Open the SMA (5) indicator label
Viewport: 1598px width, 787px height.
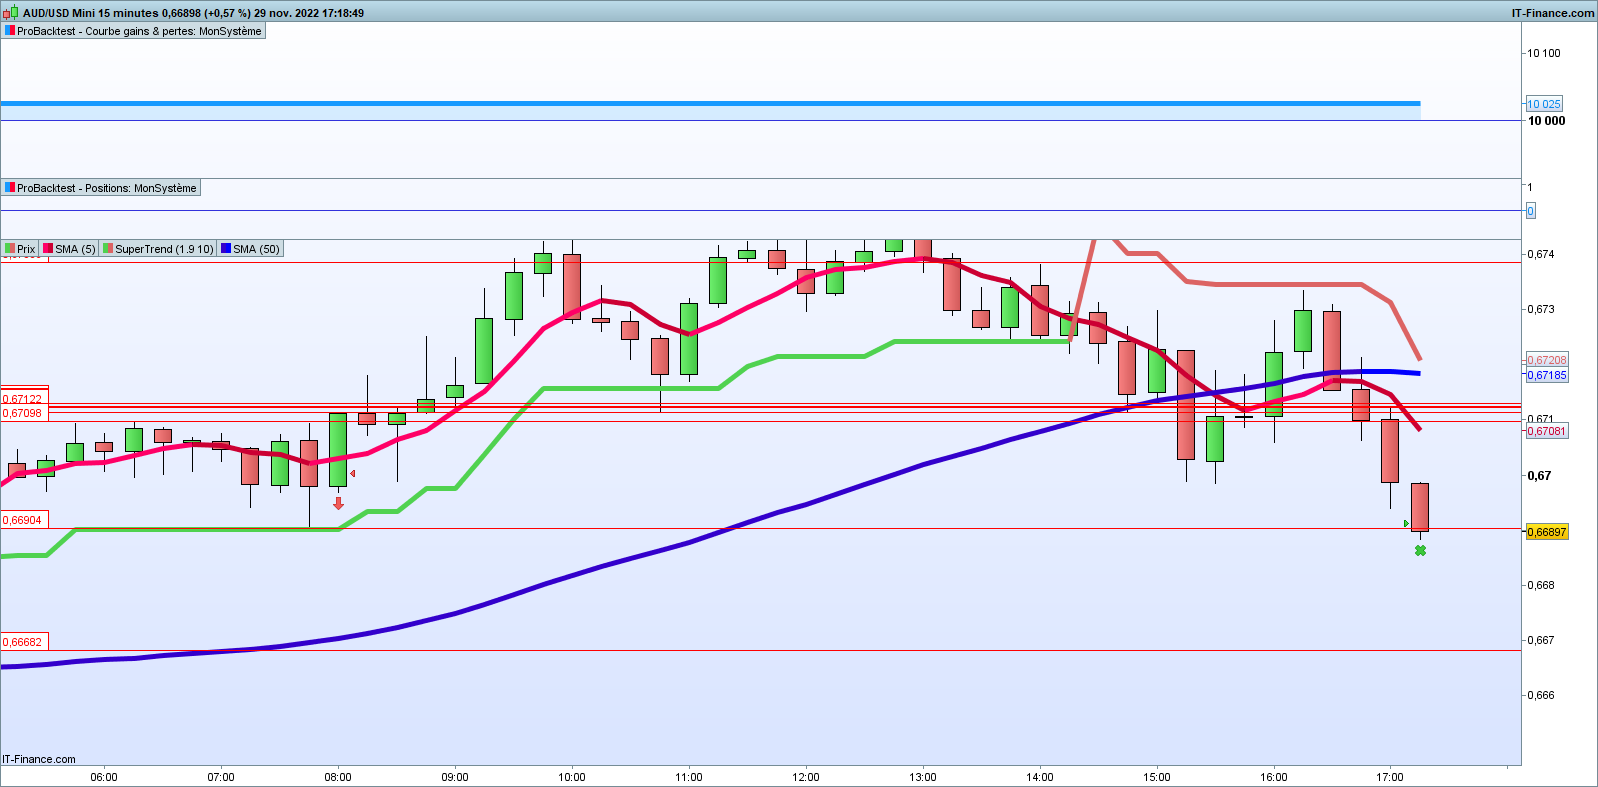75,249
